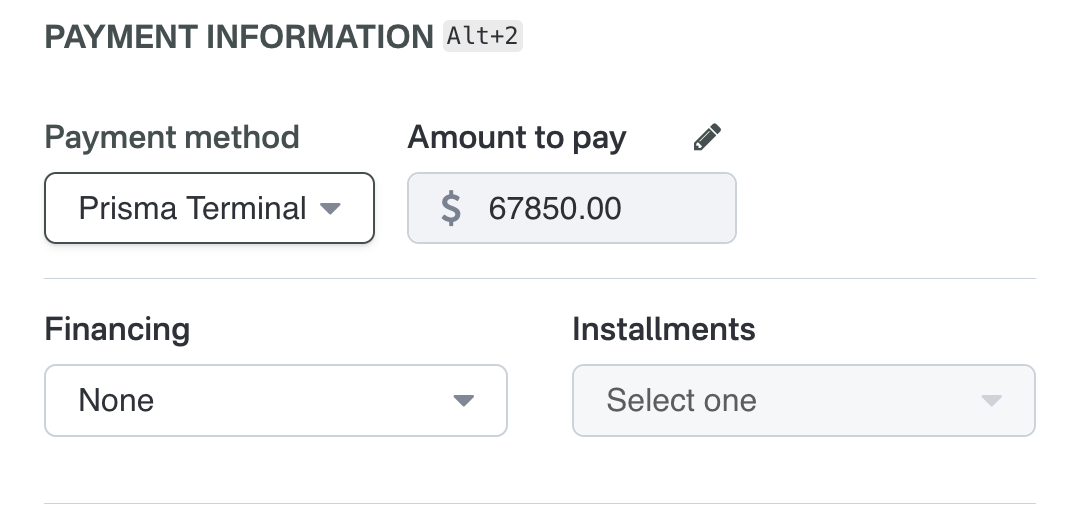
Task: Expand the Financing dropdown showing None
Action: (275, 400)
